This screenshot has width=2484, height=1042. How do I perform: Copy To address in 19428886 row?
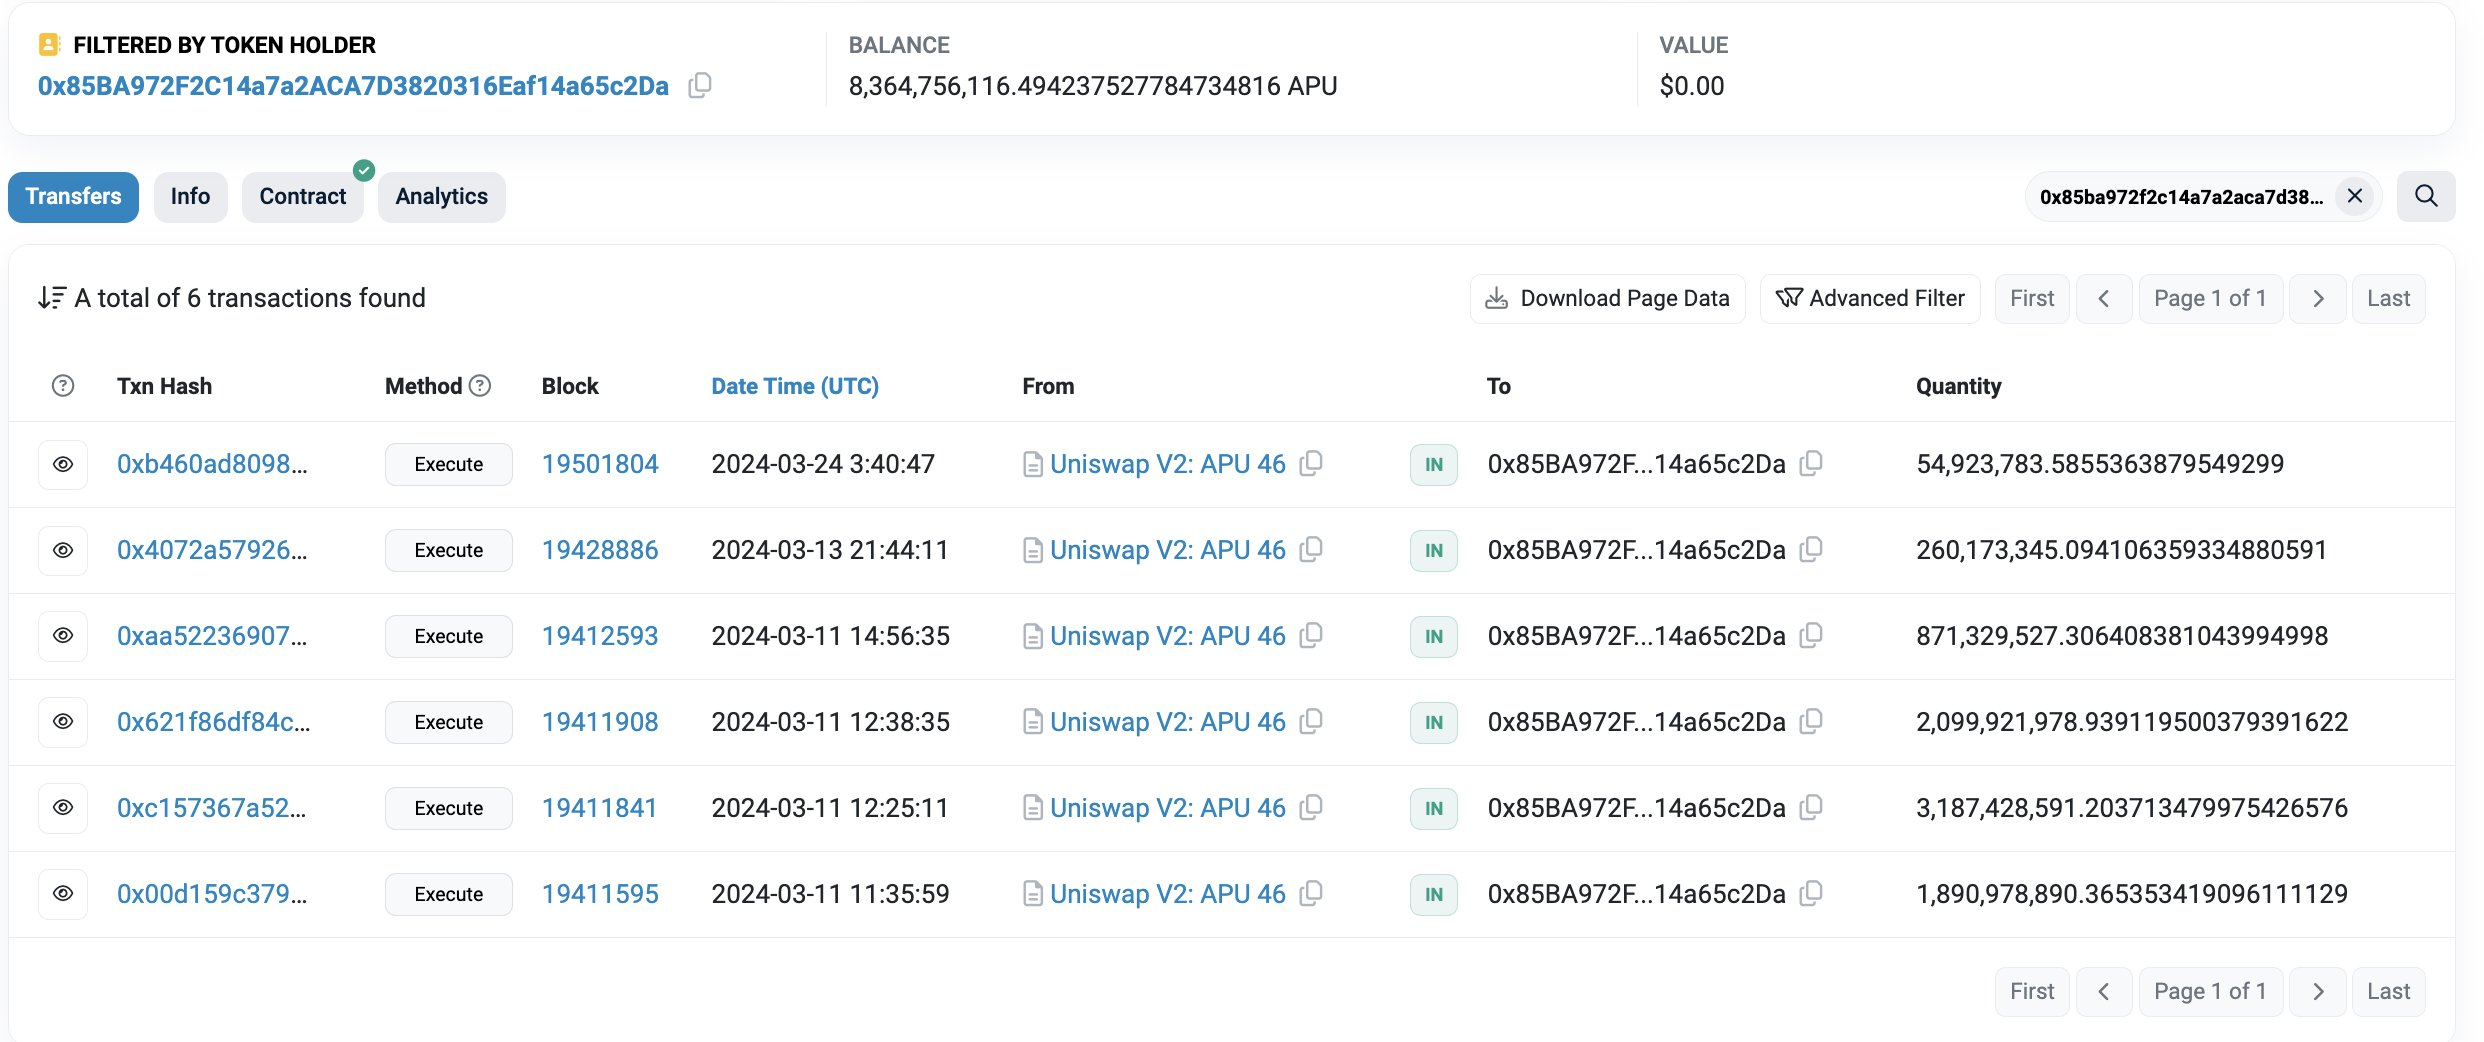(x=1811, y=549)
